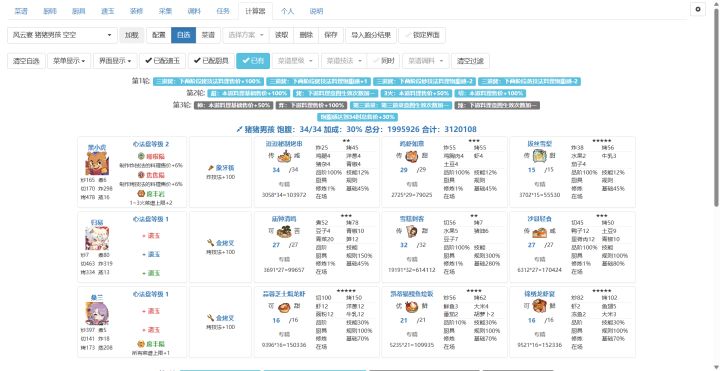The height and width of the screenshot is (371, 720).
Task: Click the dish icon of the recipe totaling 79025
Action: pyautogui.click(x=411, y=157)
